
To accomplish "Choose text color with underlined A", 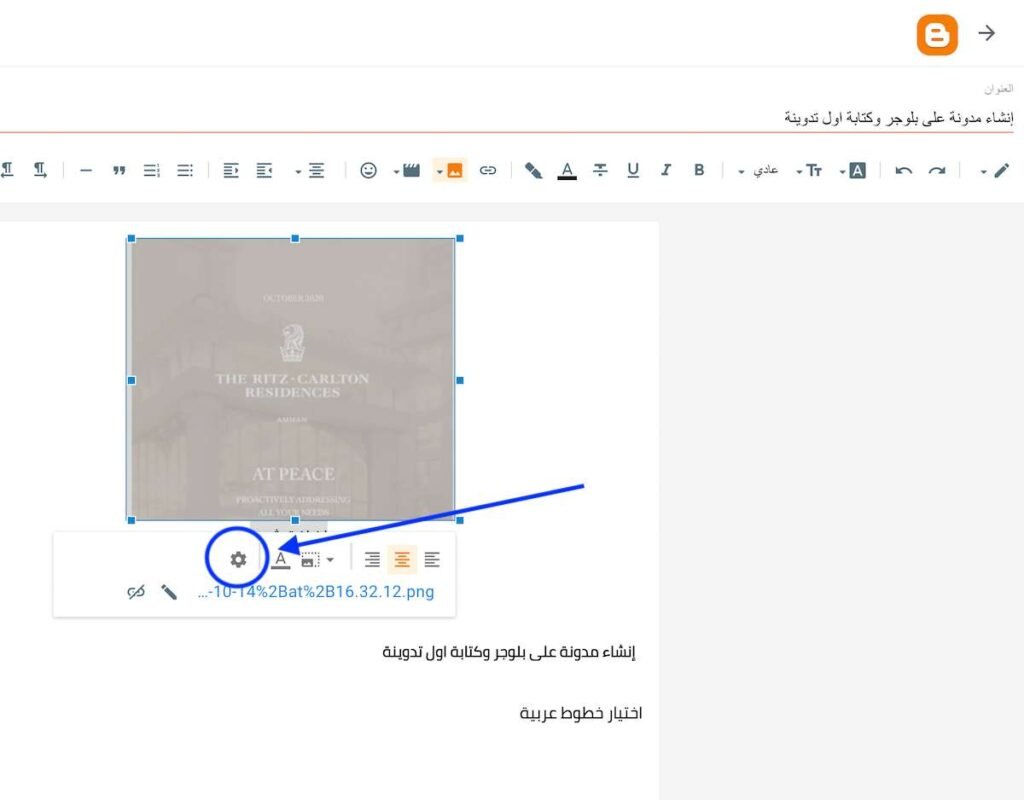I will 567,171.
